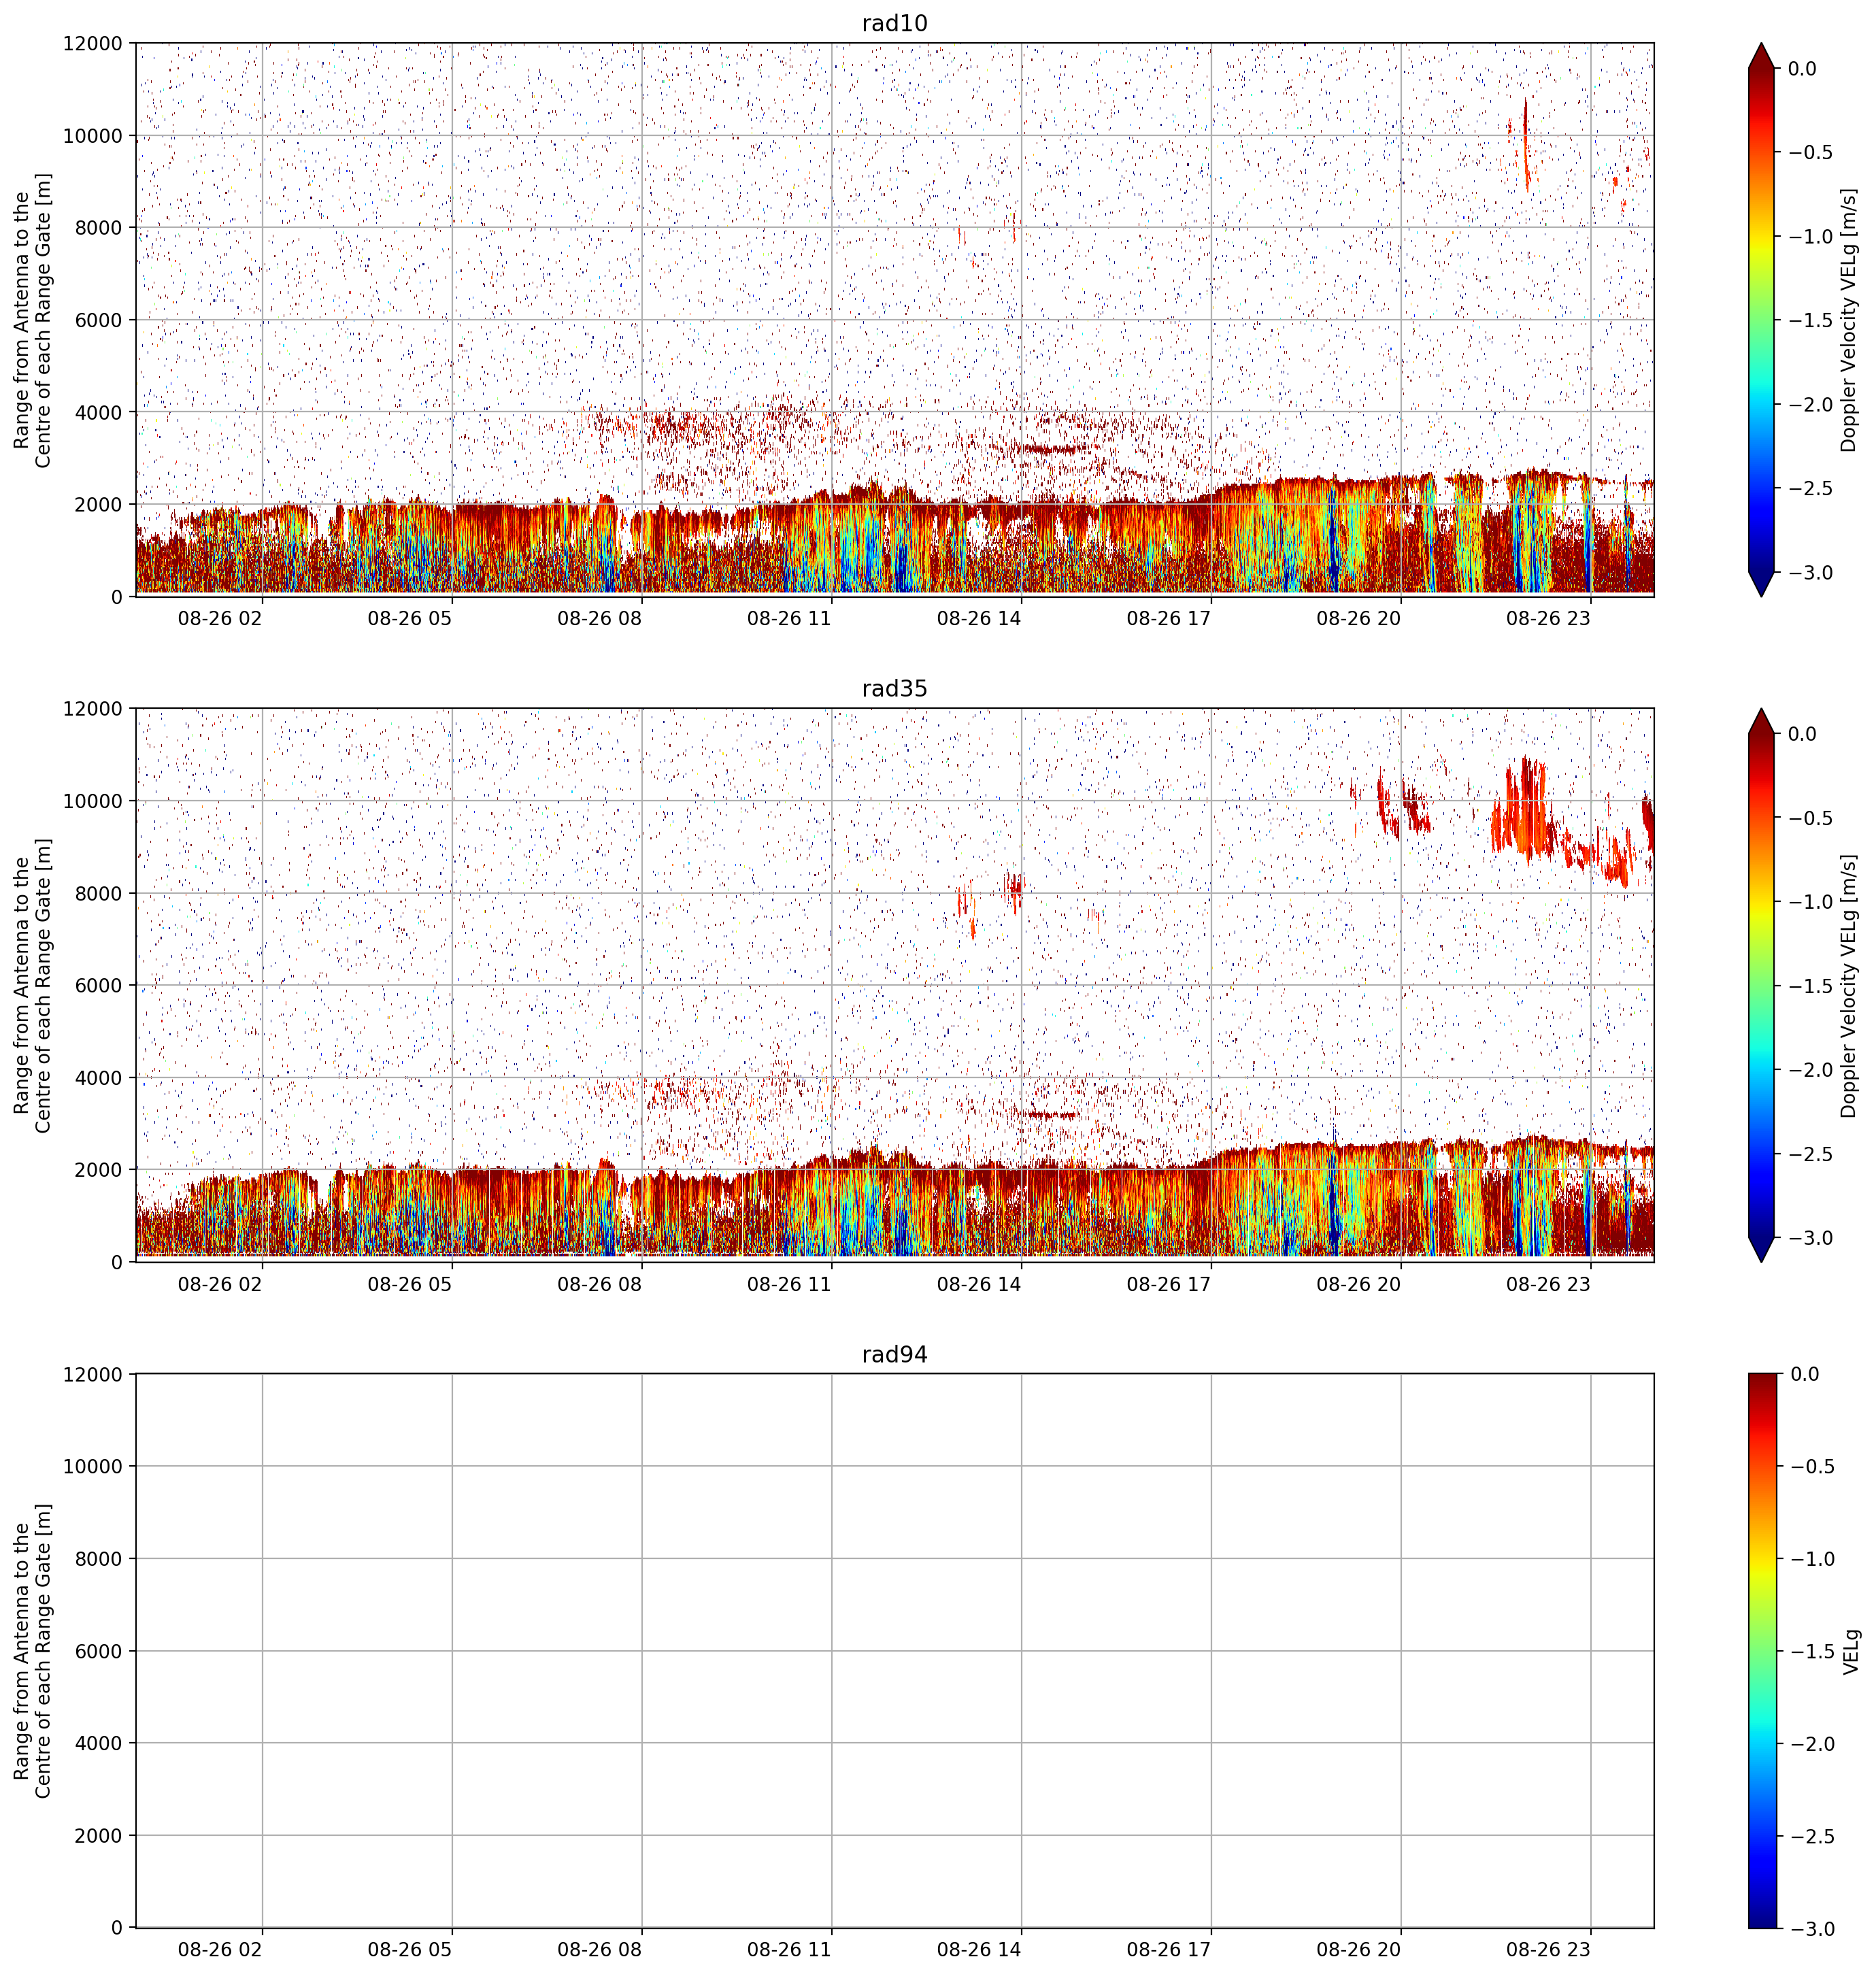The image size is (1876, 1974).
Task: Click the '08-26 11' tick under rad10
Action: 789,618
